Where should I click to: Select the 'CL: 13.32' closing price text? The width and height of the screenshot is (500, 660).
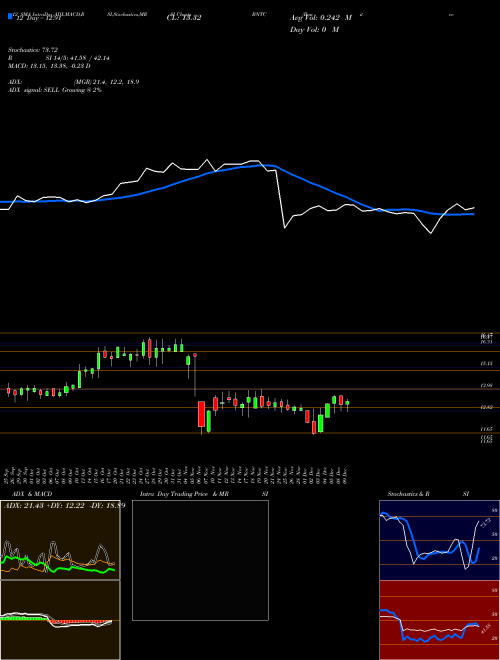184,18
